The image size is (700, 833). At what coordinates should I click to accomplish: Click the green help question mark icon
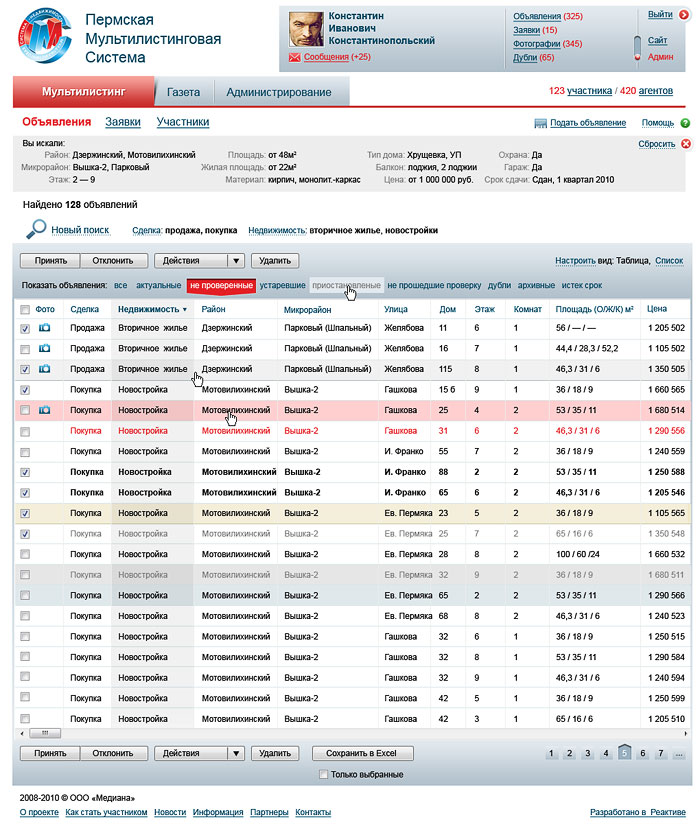pyautogui.click(x=685, y=123)
